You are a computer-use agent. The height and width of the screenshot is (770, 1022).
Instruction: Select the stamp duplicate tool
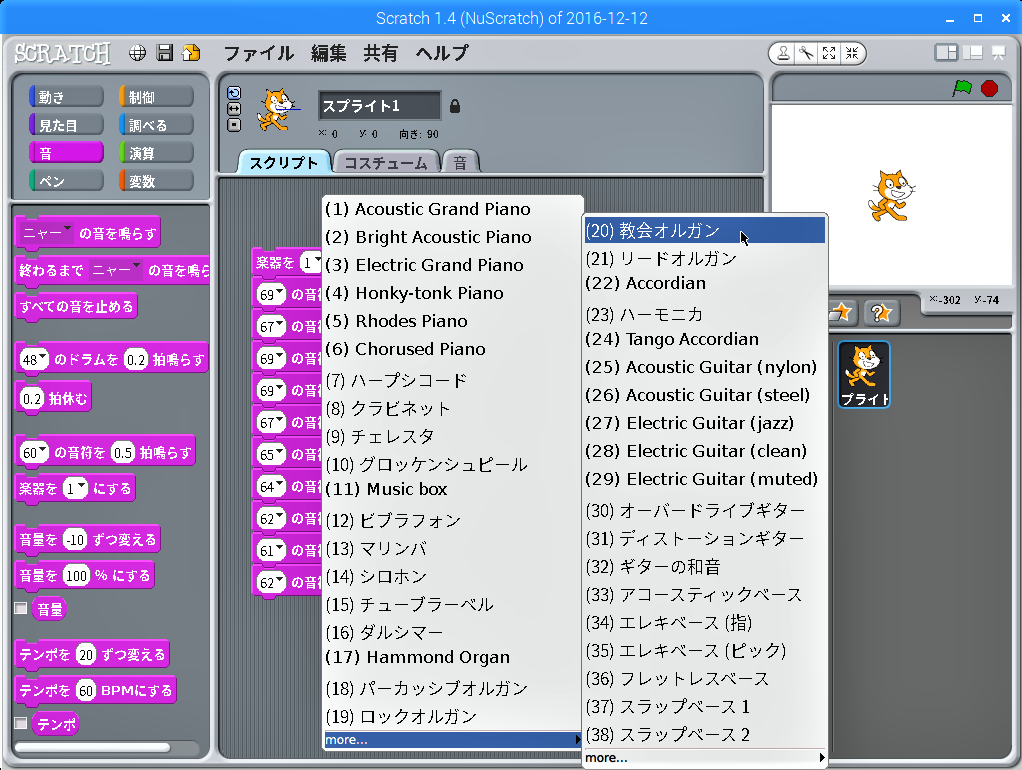coord(783,53)
